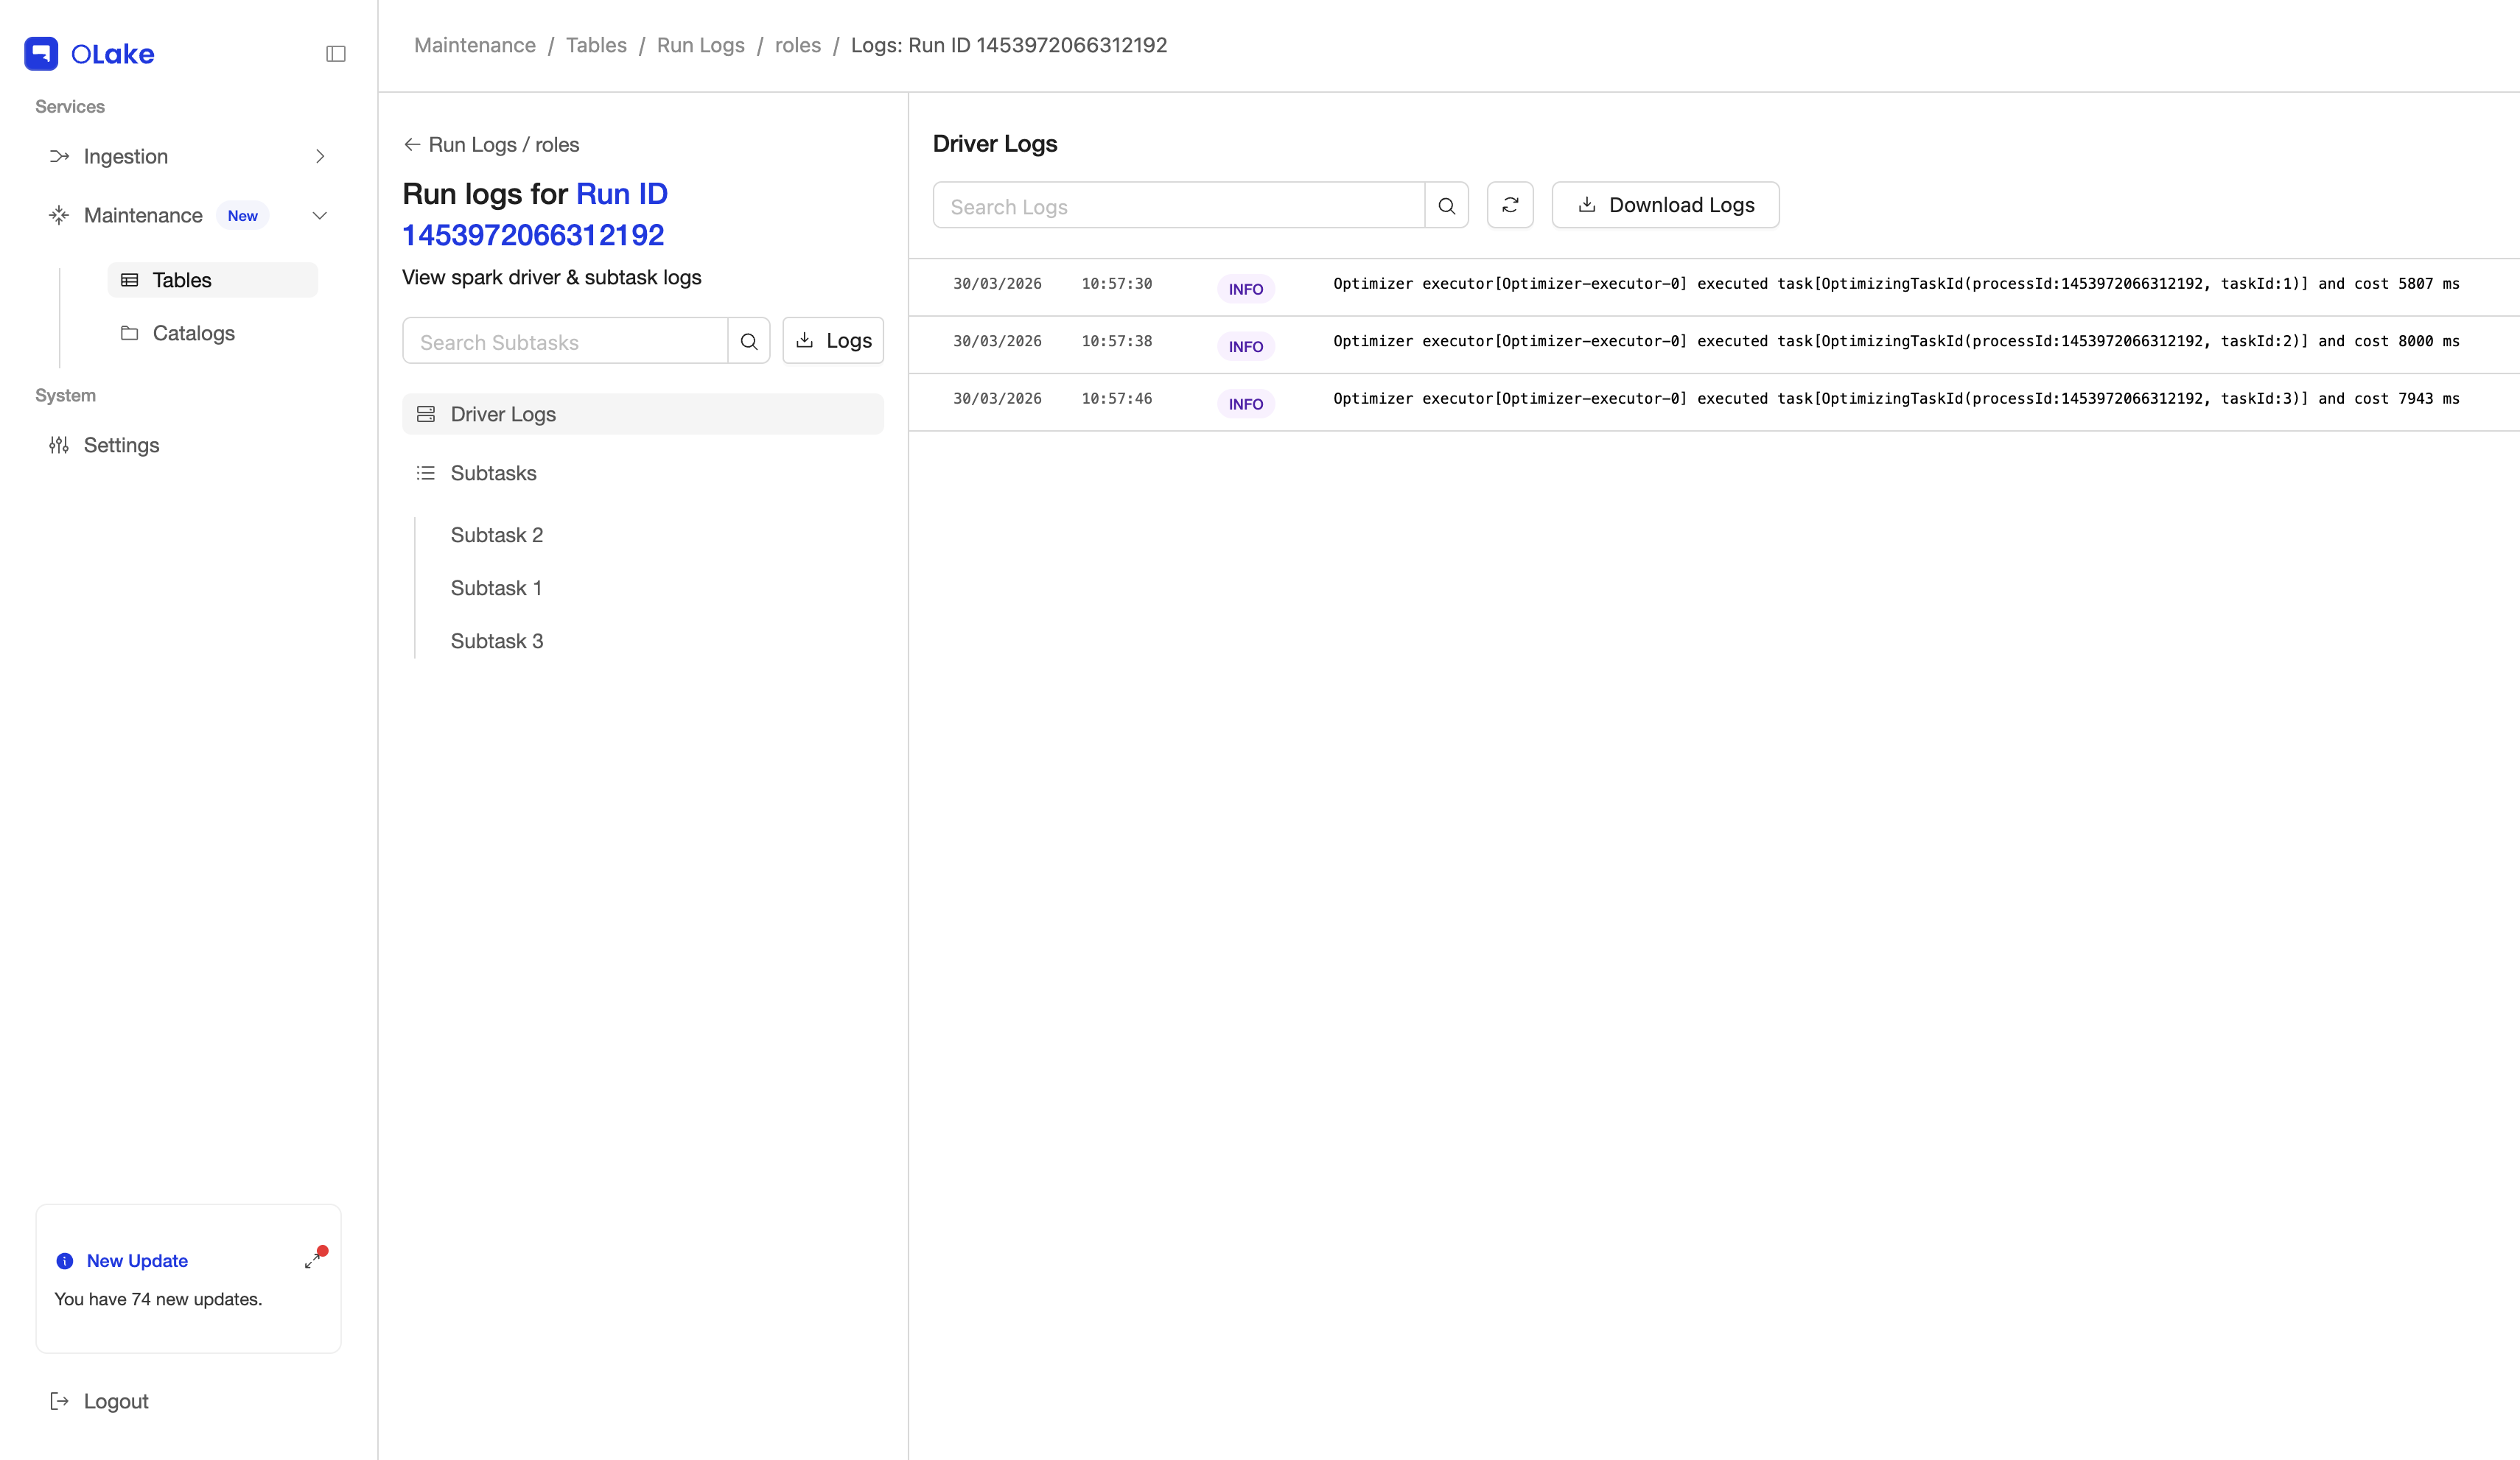Toggle the sidebar collapse control

click(335, 53)
